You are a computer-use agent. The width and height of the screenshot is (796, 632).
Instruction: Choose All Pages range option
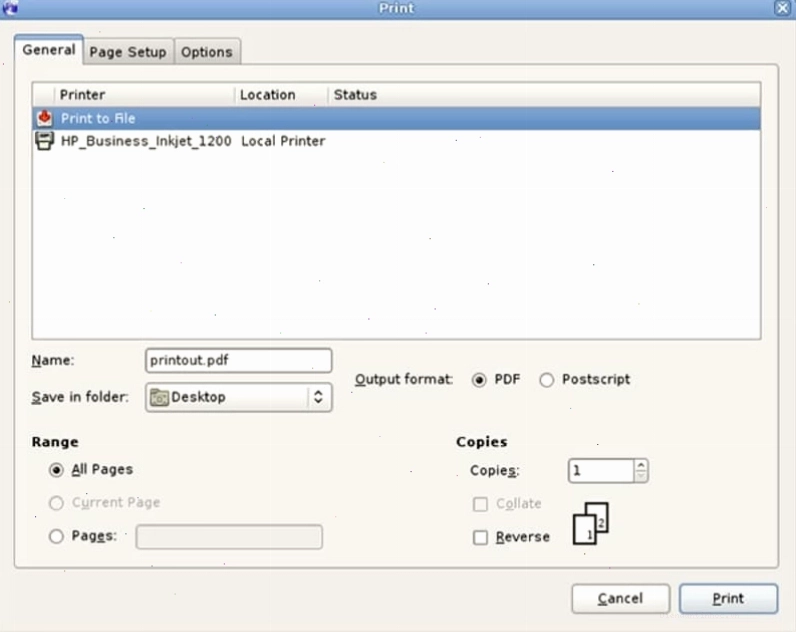56,470
